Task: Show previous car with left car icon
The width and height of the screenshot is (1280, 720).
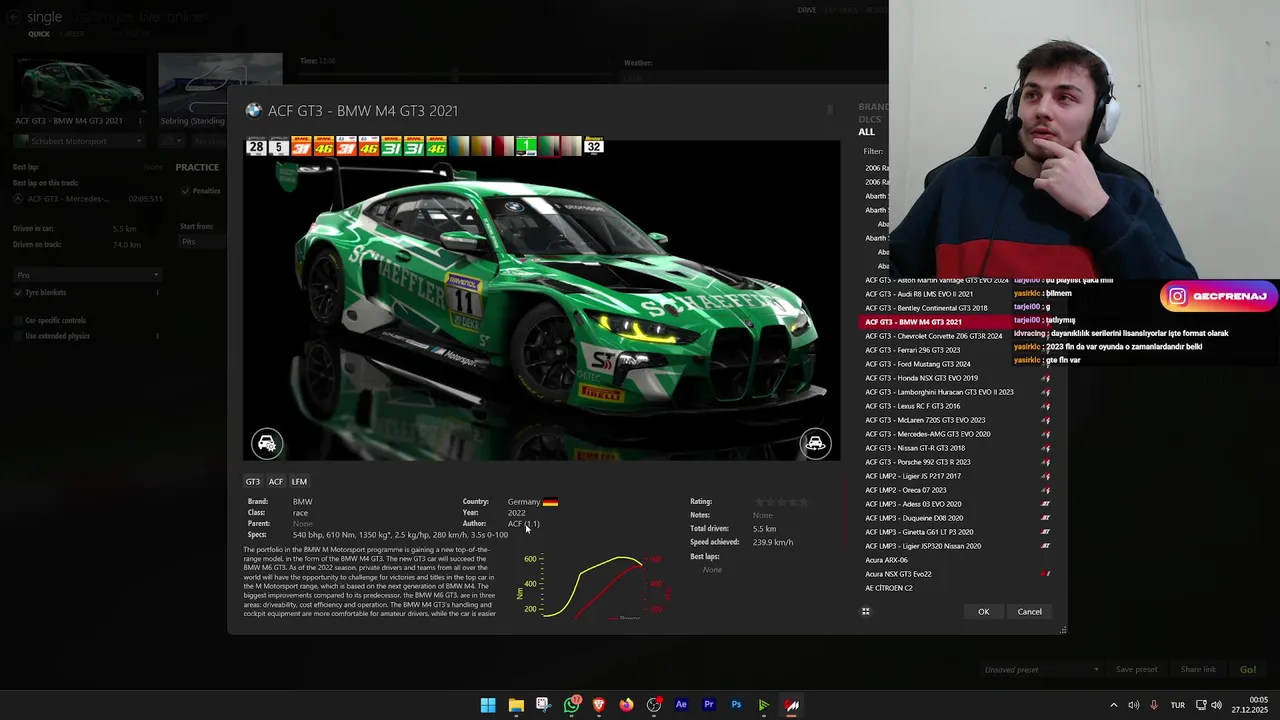Action: (x=267, y=443)
